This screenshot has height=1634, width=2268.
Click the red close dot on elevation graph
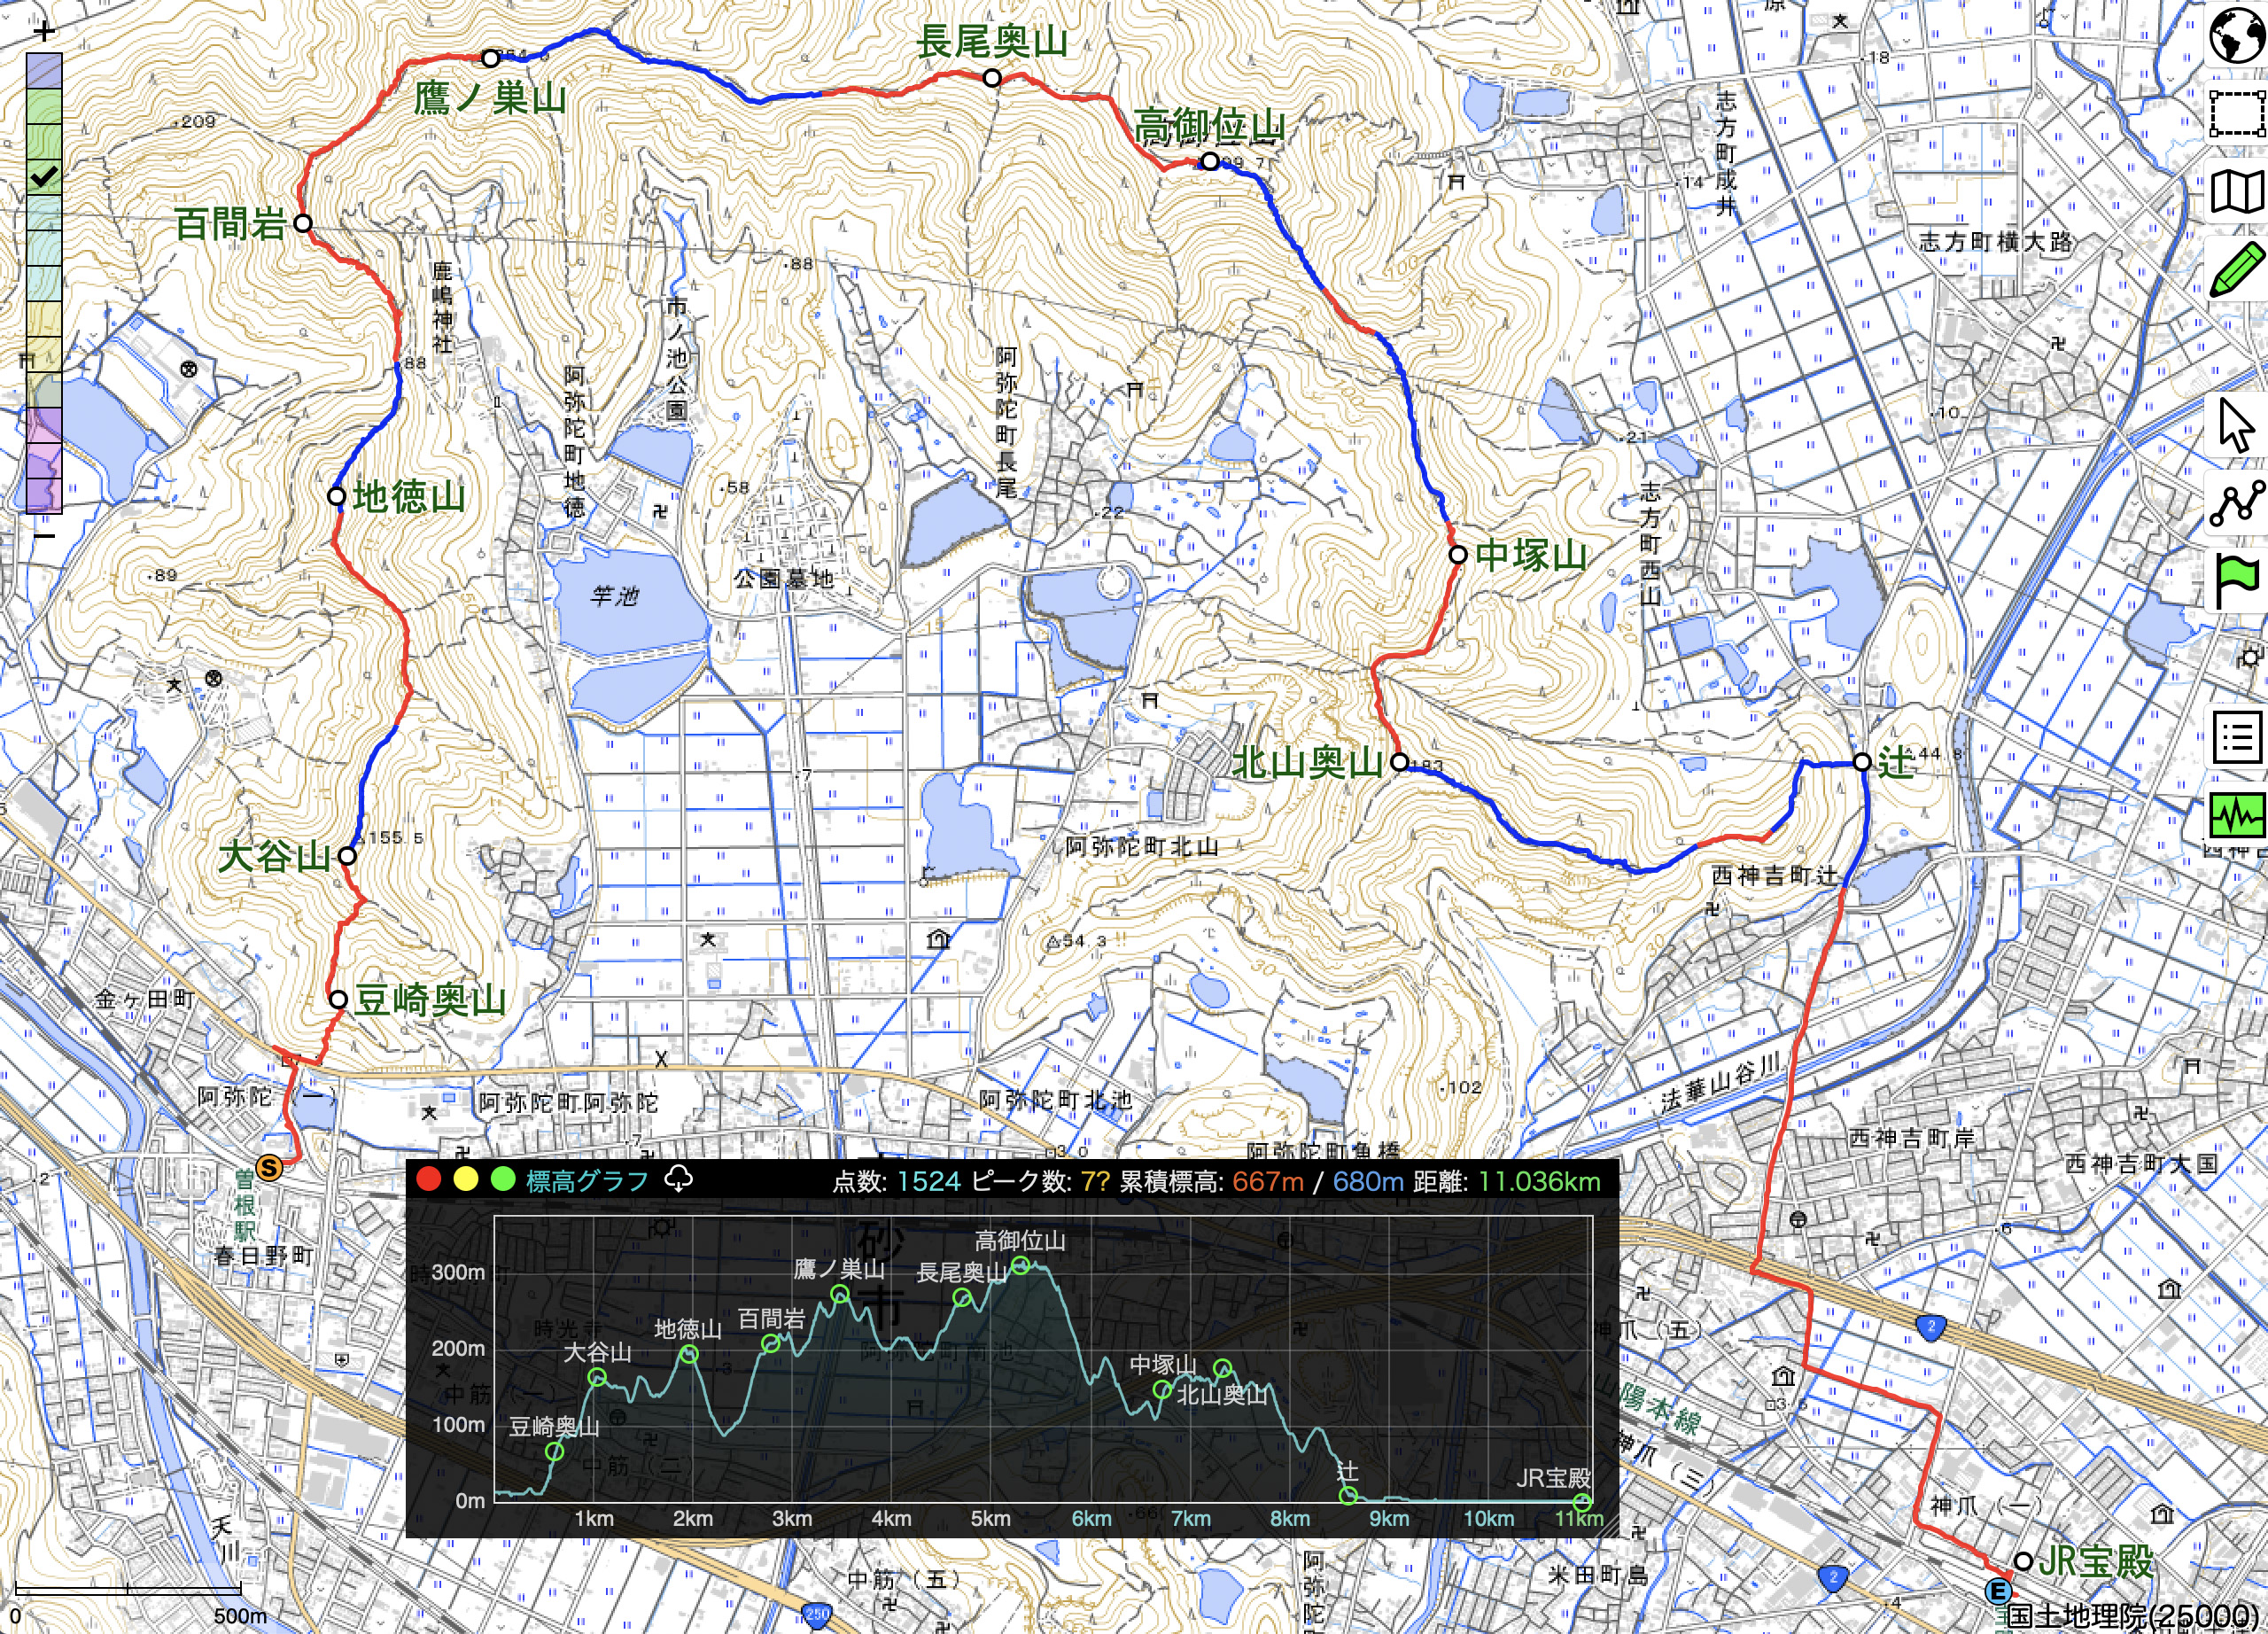pos(429,1179)
